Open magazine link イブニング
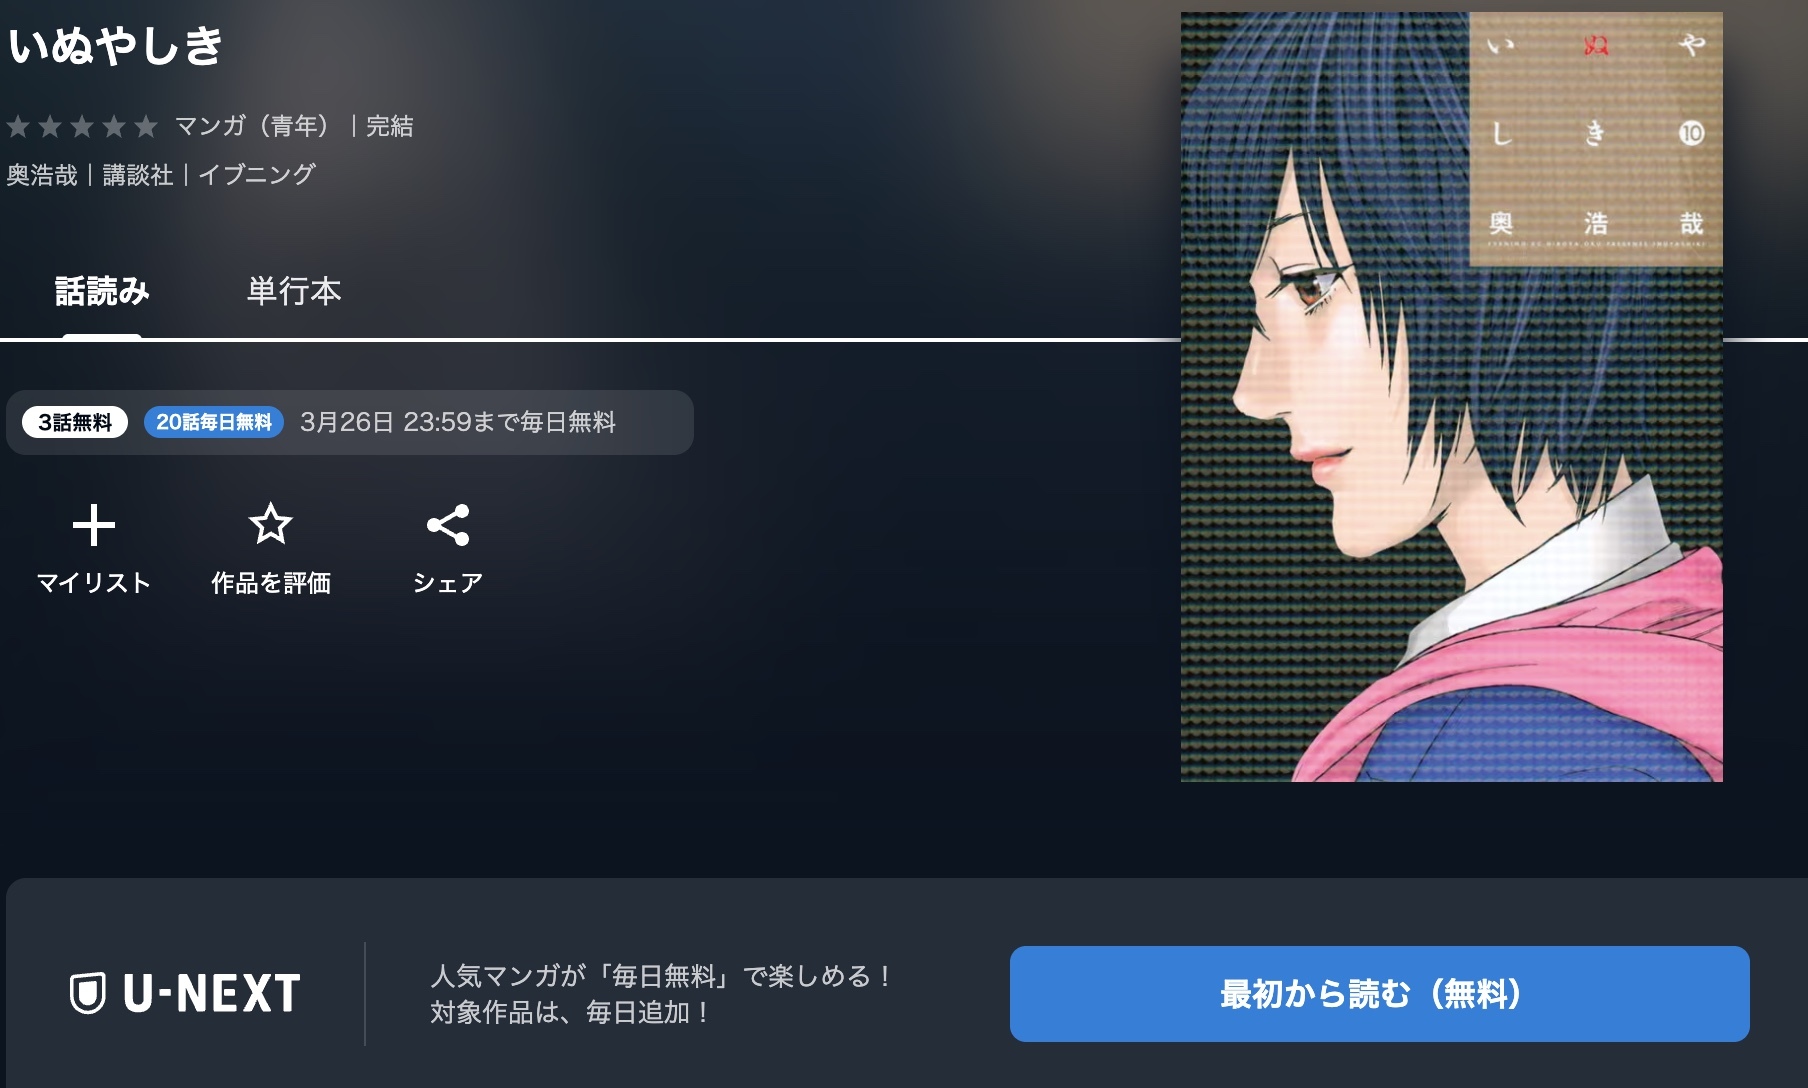1808x1088 pixels. pos(257,175)
